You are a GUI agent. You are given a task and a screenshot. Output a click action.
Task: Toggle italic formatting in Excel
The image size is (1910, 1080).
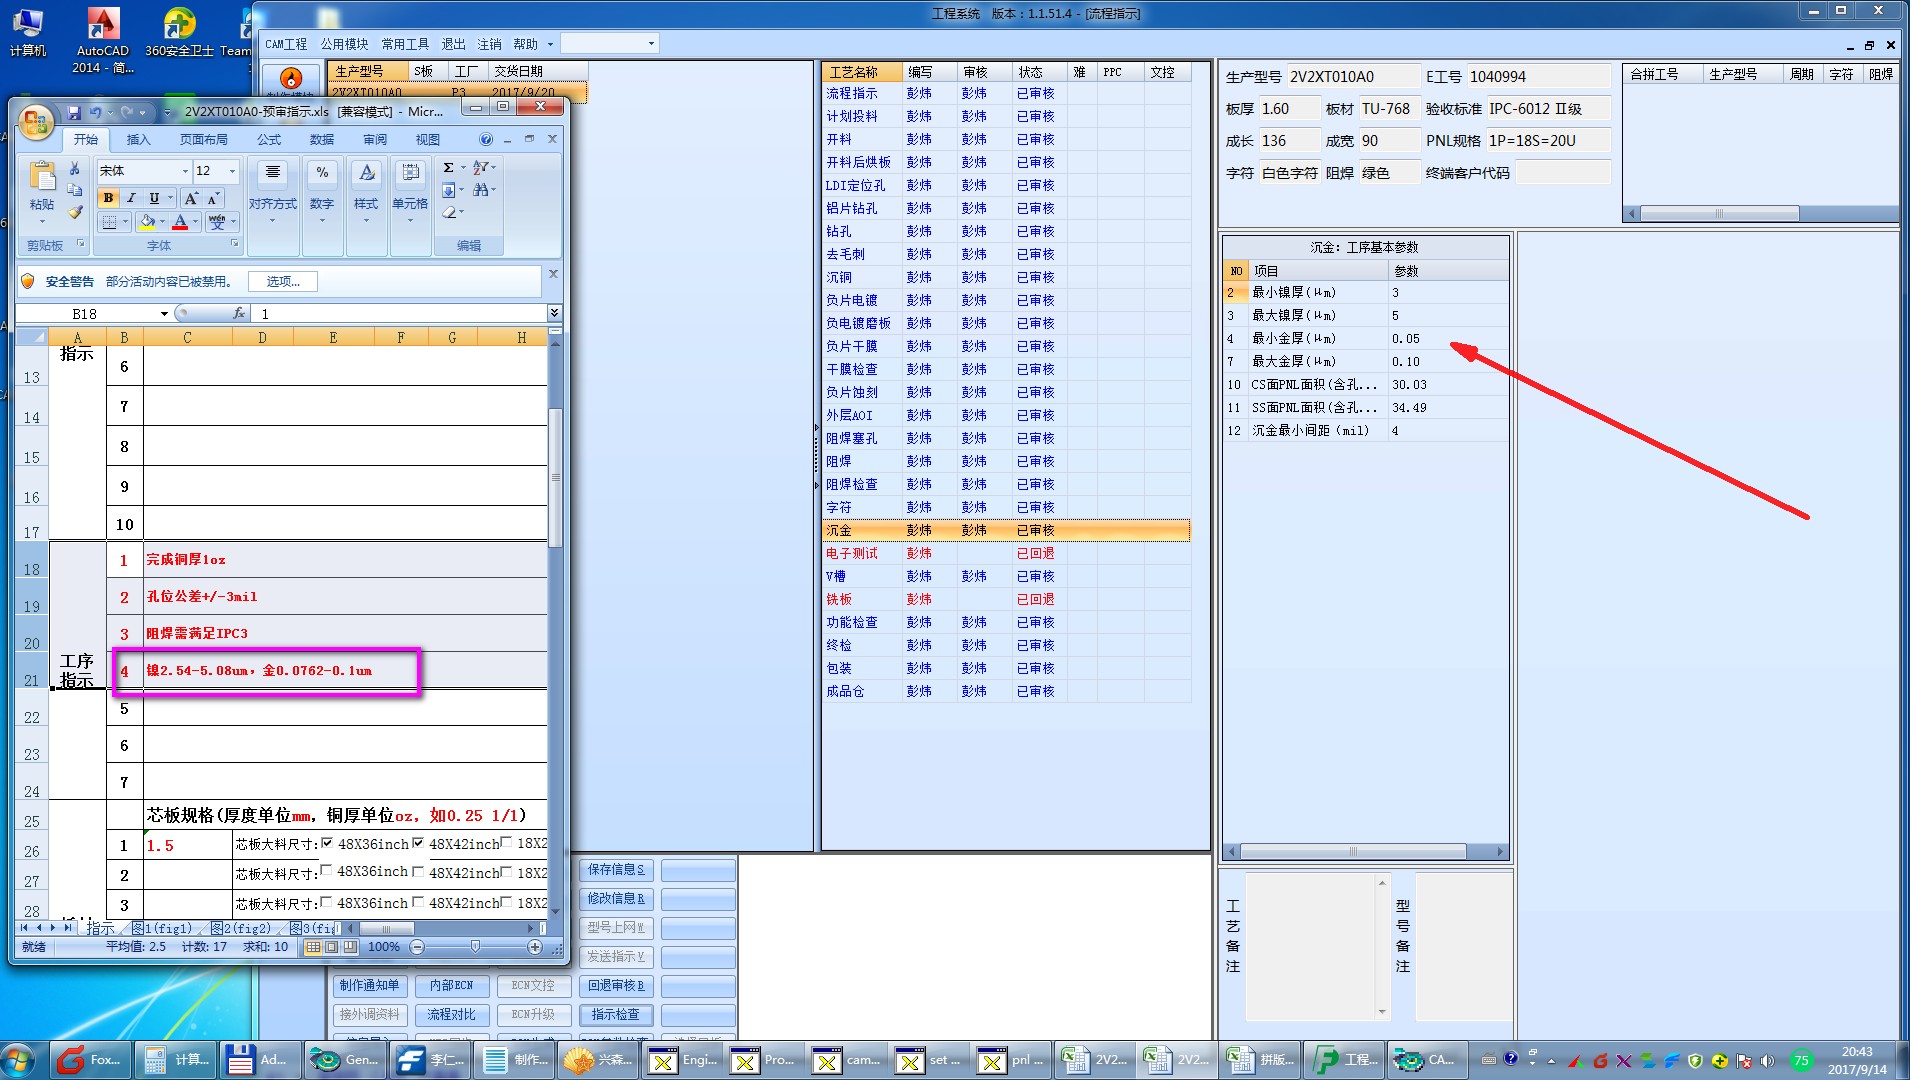131,198
